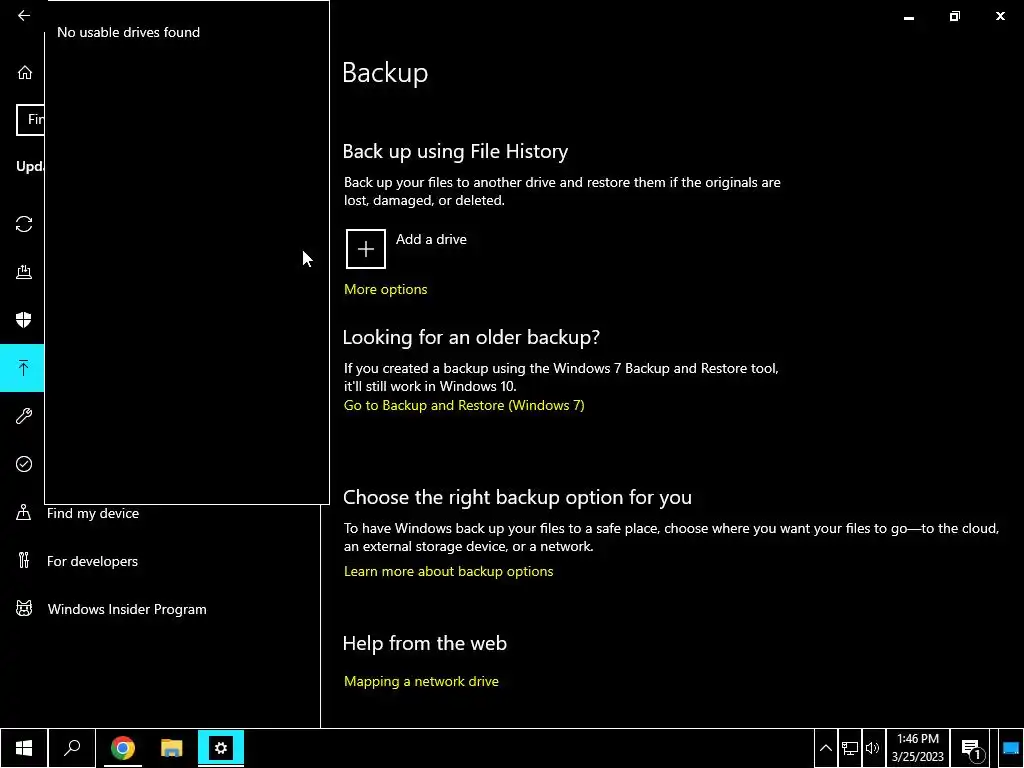Select the Backup upward-arrow sidebar icon
Viewport: 1024px width, 768px height.
(x=24, y=368)
